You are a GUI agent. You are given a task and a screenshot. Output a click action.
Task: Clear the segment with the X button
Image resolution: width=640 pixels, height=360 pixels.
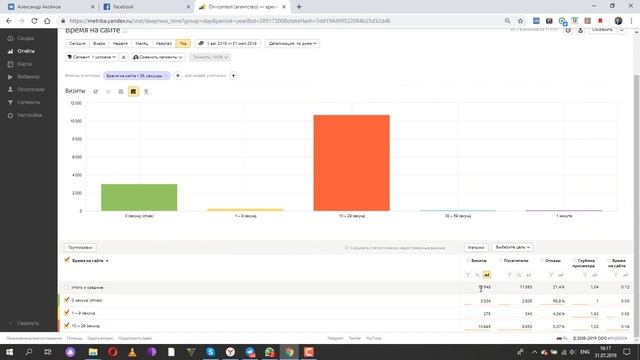[x=124, y=57]
